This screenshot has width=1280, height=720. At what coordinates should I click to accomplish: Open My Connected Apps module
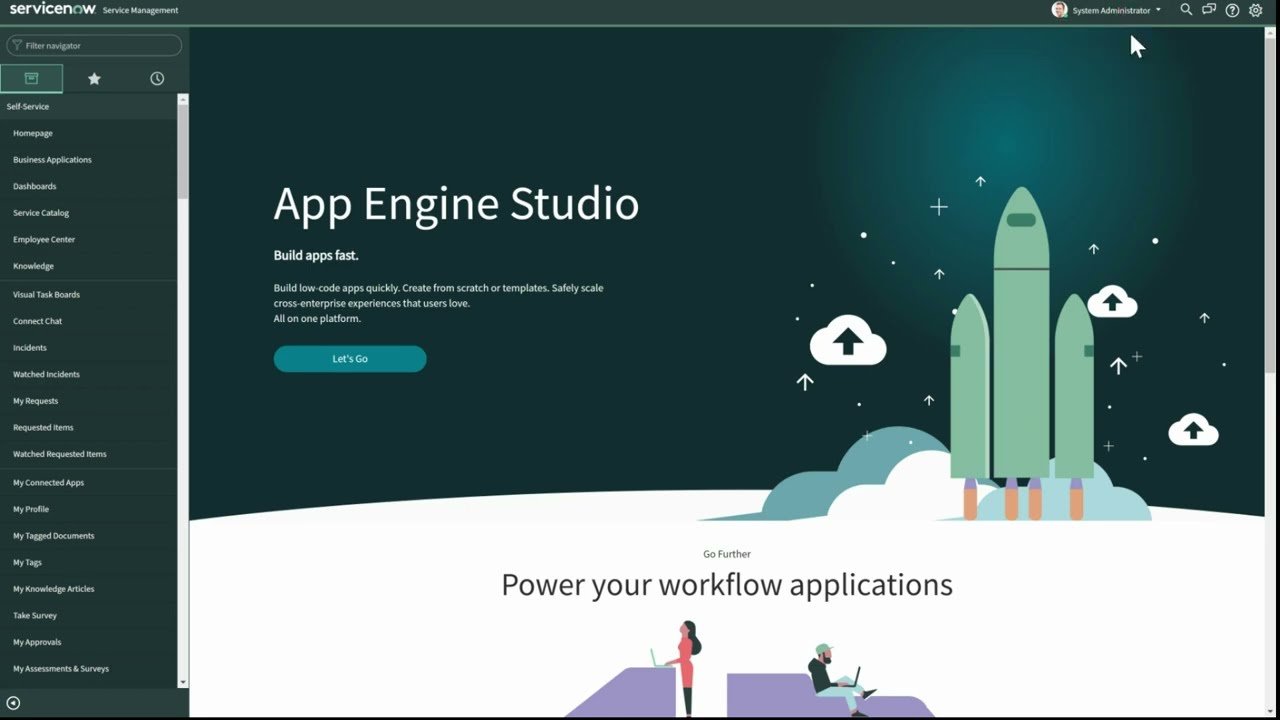(x=48, y=483)
